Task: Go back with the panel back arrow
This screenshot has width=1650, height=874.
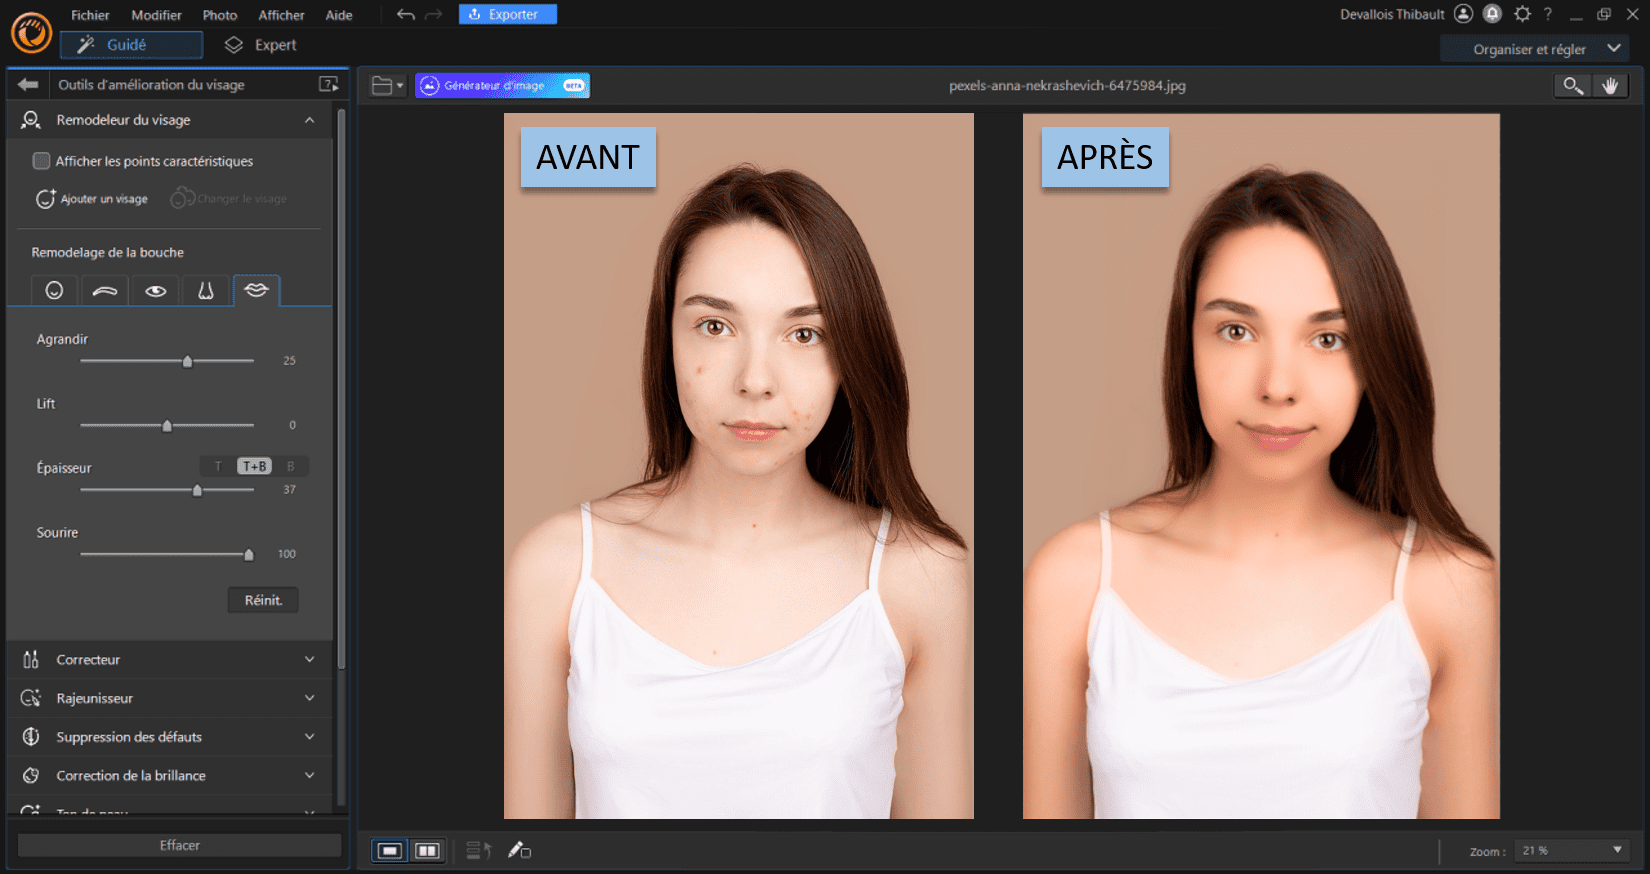Action: (x=28, y=85)
